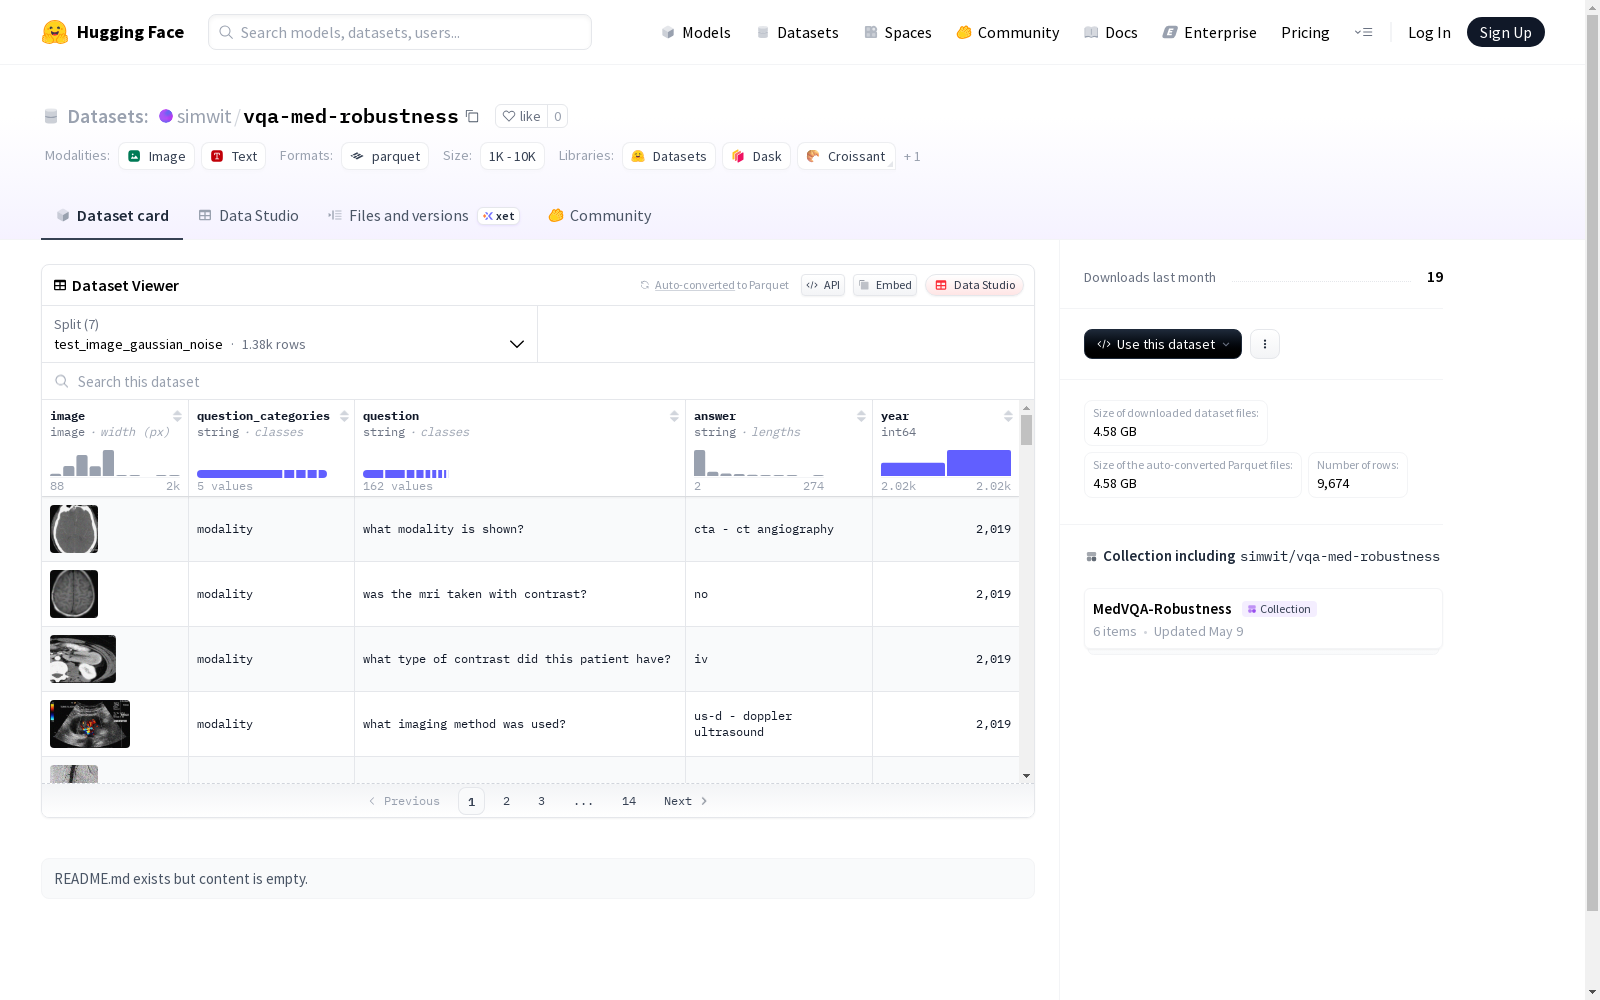Focus the Search this dataset field
The image size is (1600, 1000).
(x=538, y=381)
